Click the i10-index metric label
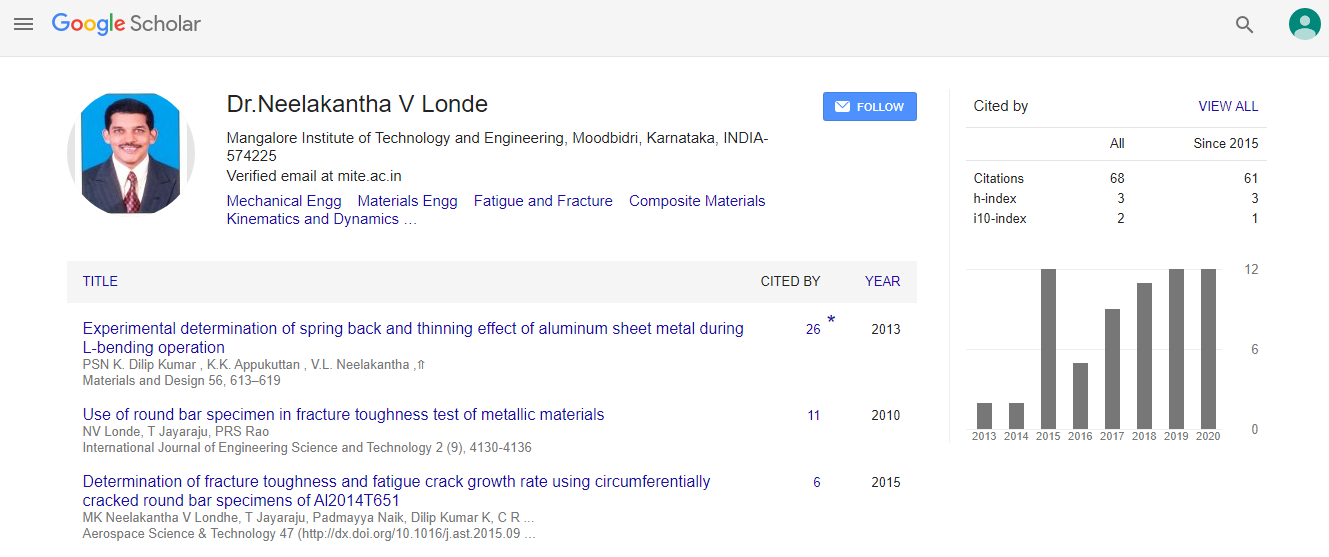 pos(1000,218)
